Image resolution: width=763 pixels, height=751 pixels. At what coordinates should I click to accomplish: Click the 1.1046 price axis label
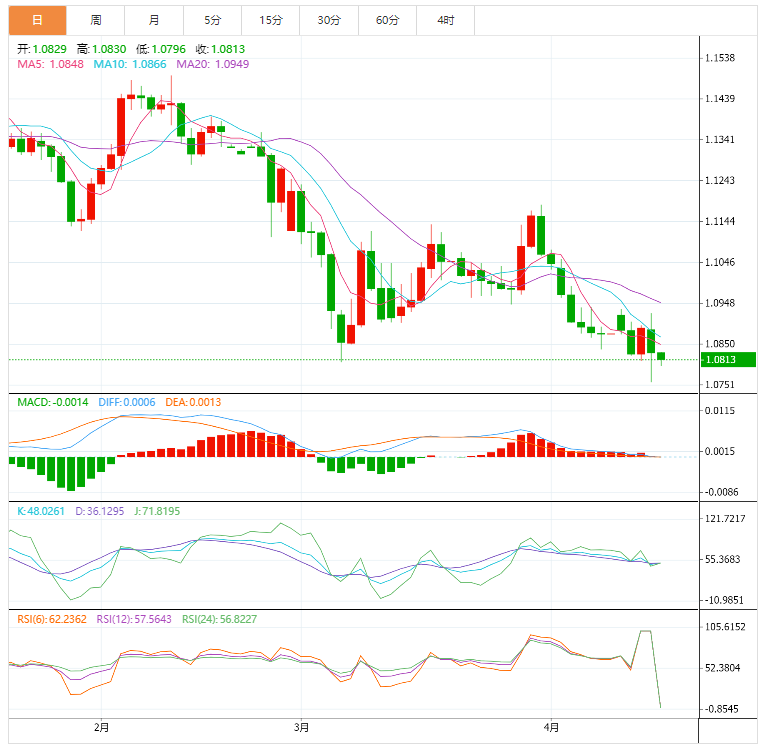tap(720, 262)
